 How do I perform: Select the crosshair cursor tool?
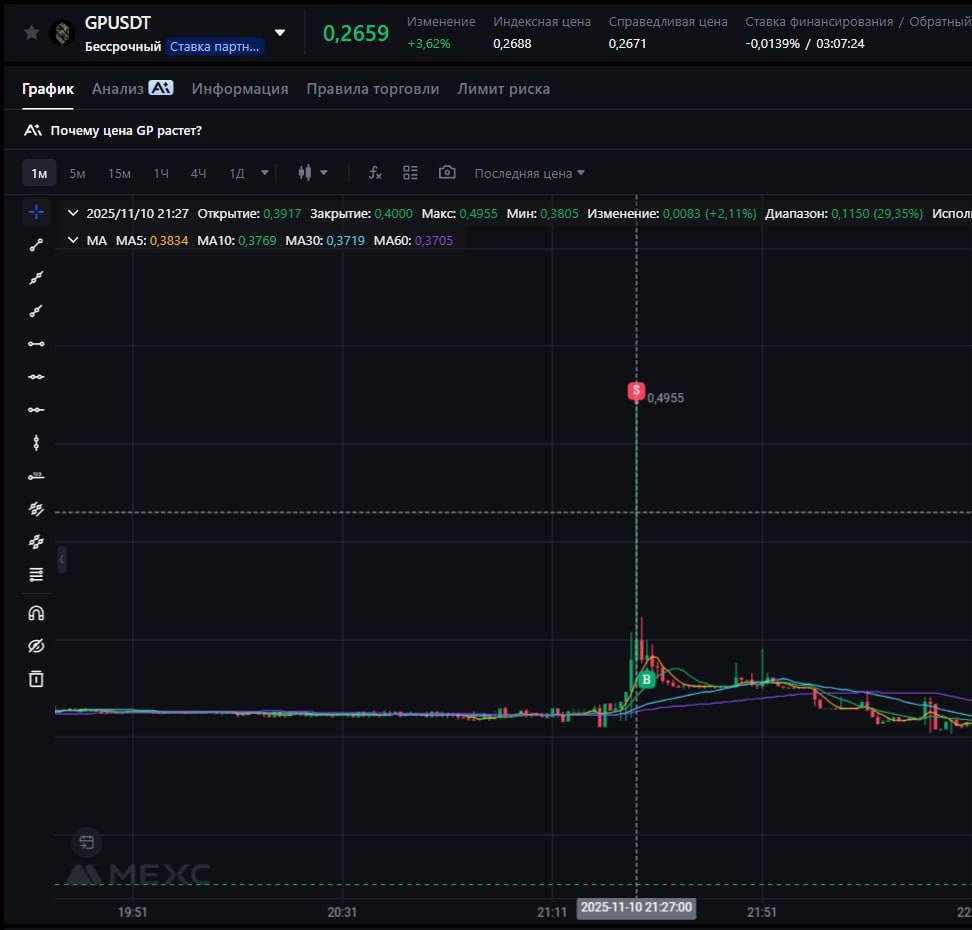point(36,212)
